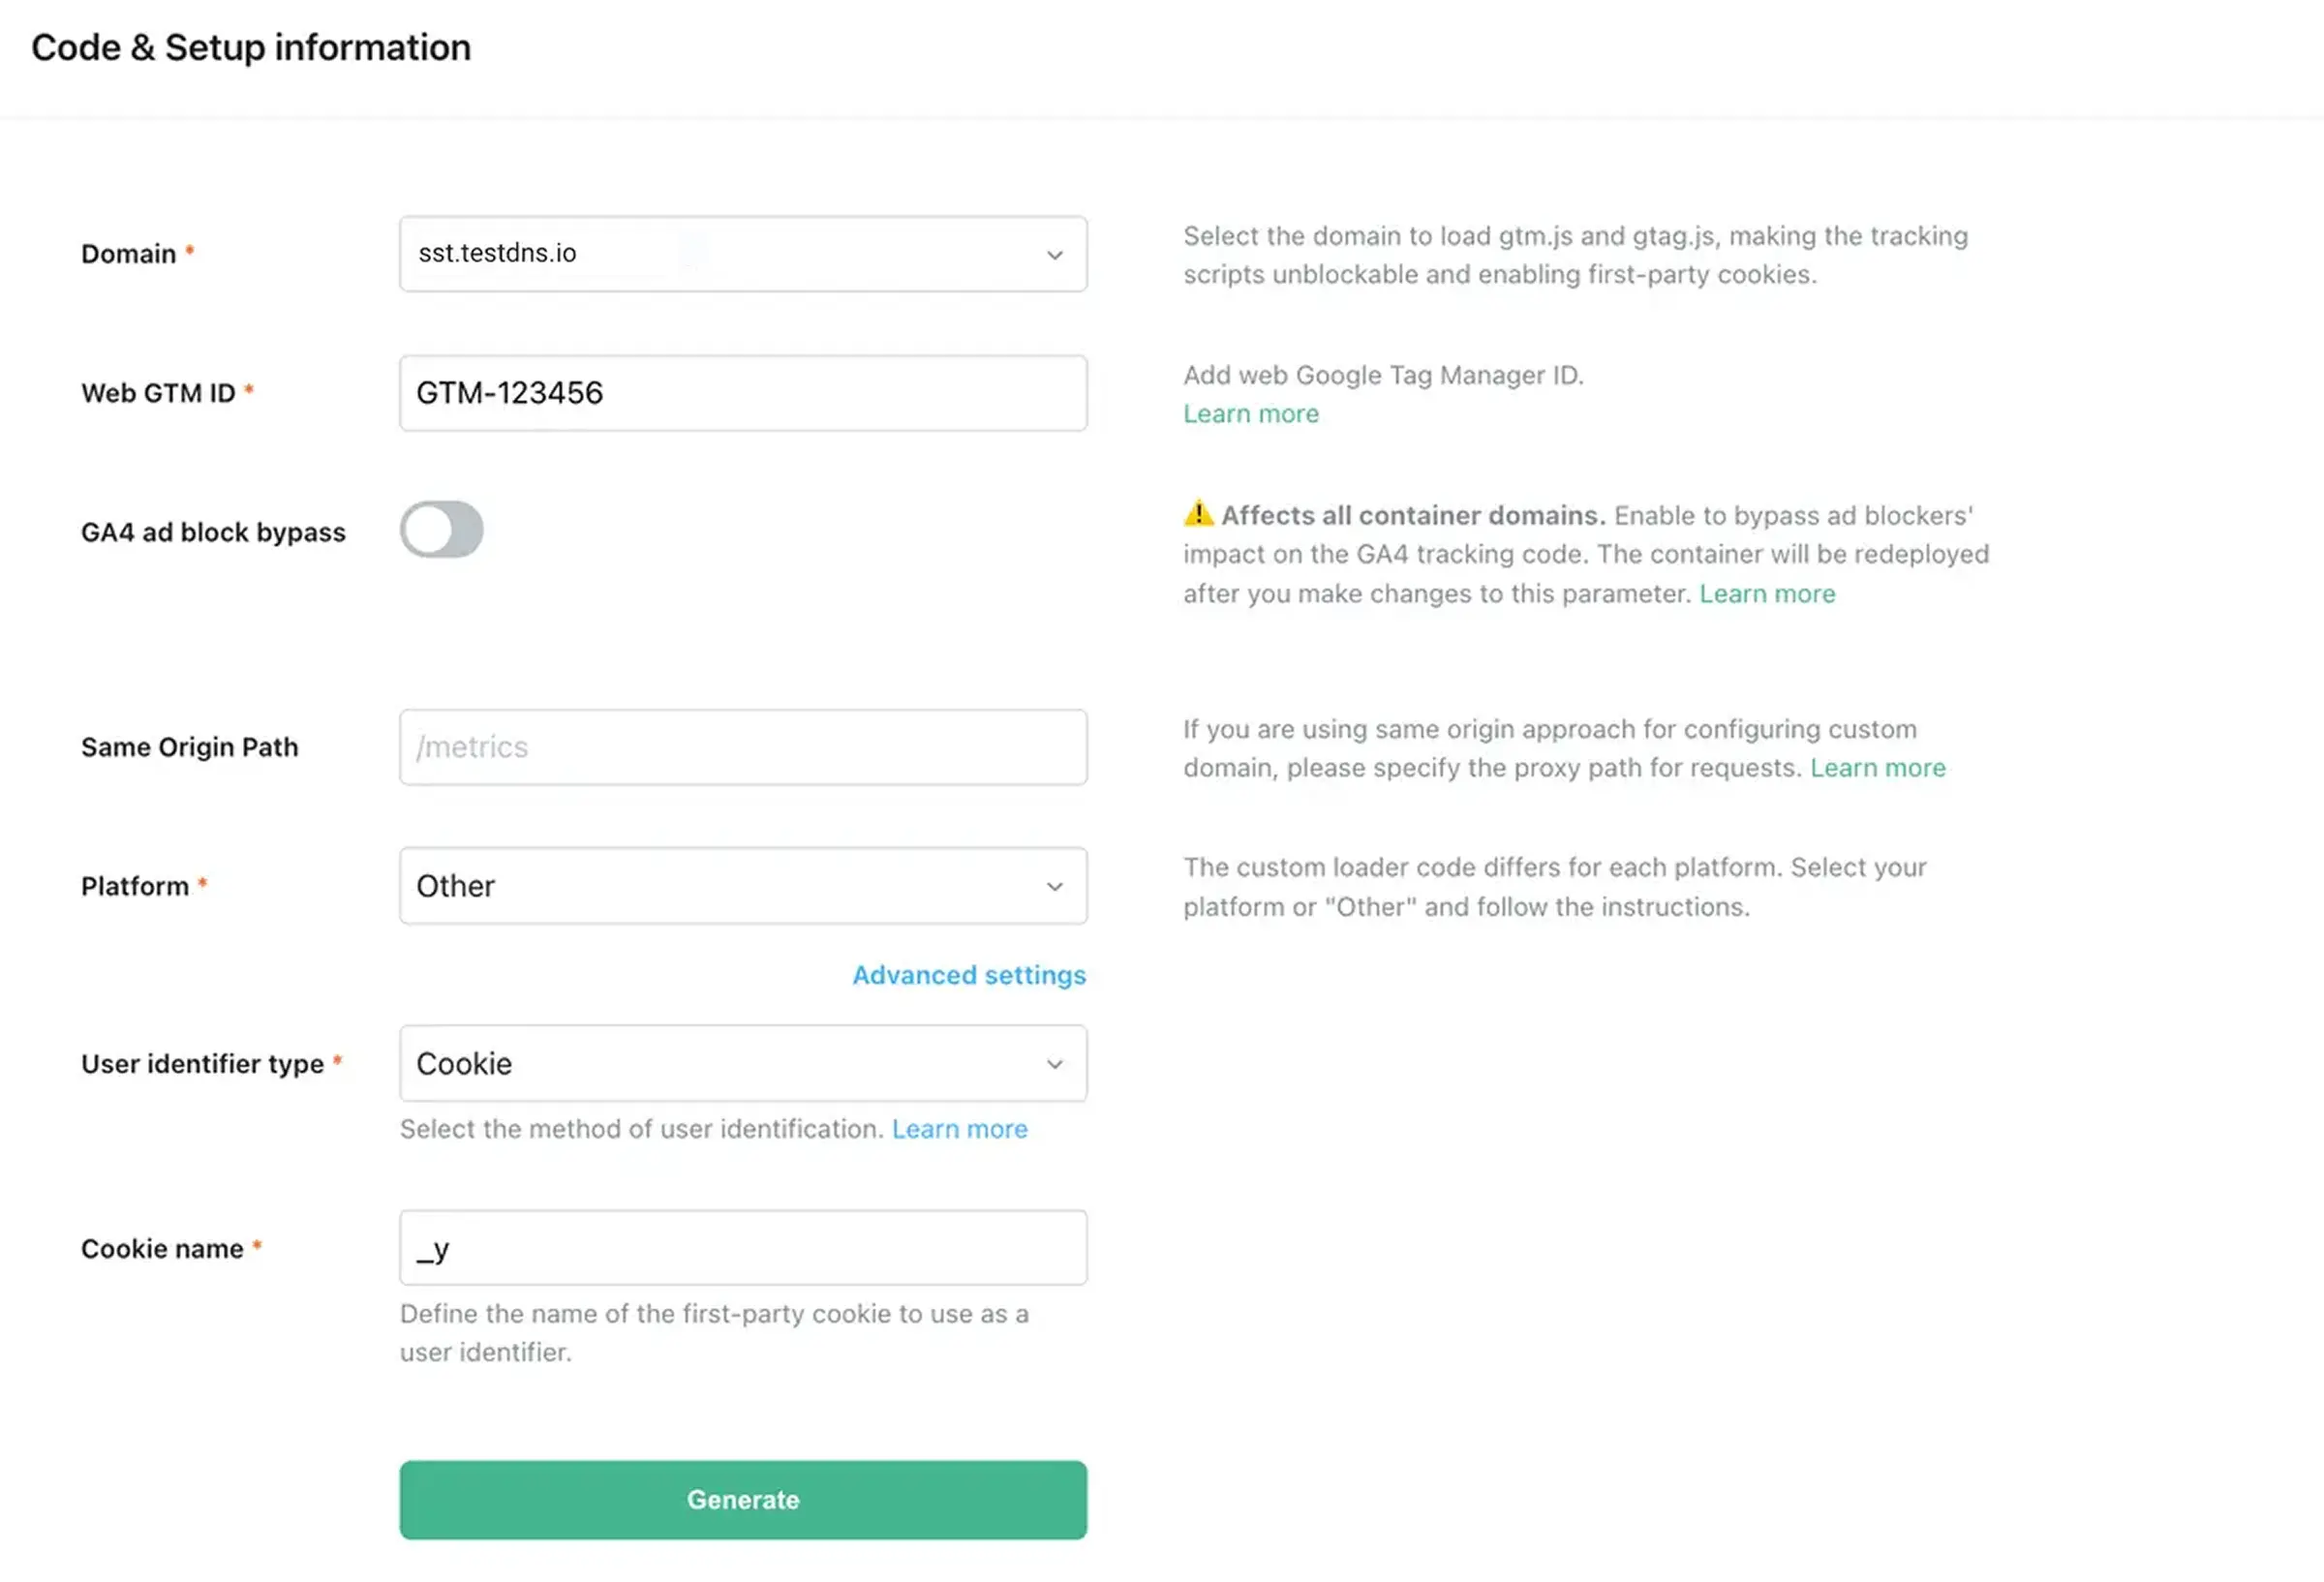Click the Platform dropdown chevron arrow
The height and width of the screenshot is (1582, 2324).
click(x=1055, y=886)
